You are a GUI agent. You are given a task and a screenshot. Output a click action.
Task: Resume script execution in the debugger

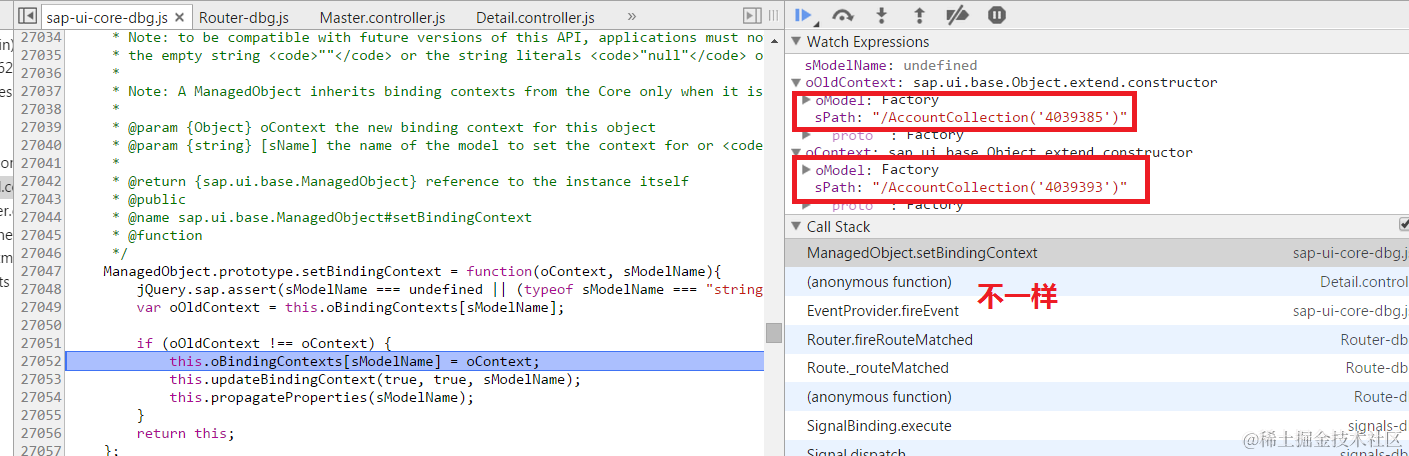click(802, 15)
